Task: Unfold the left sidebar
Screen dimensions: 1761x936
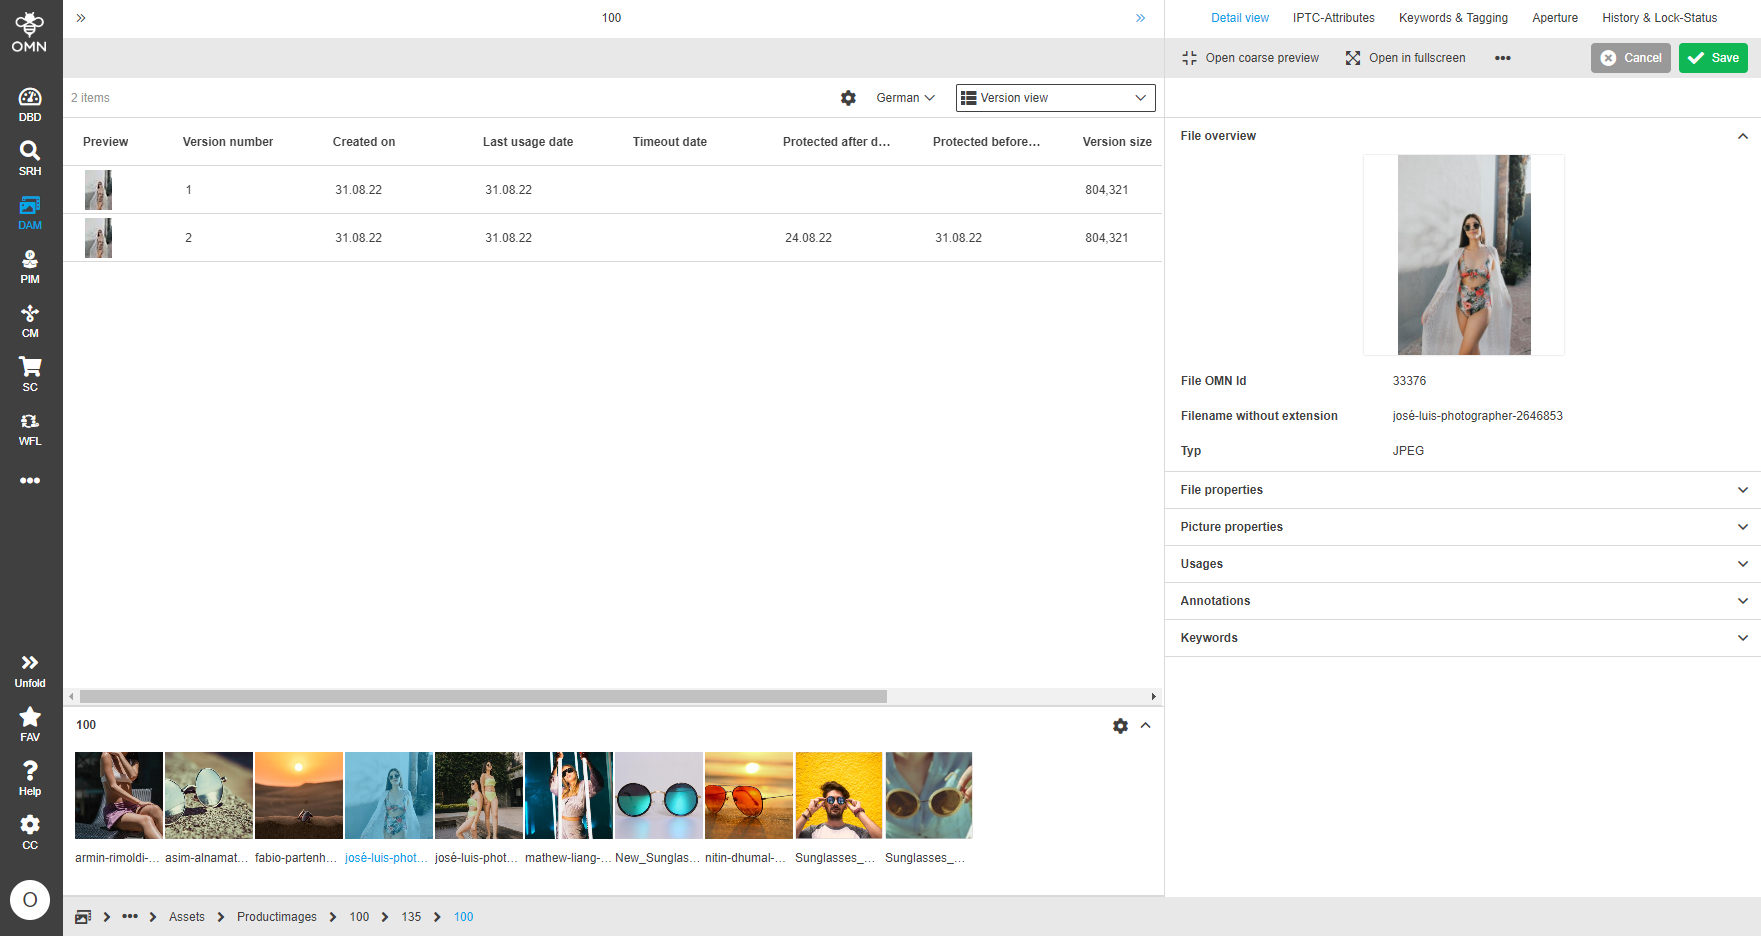Action: 30,665
